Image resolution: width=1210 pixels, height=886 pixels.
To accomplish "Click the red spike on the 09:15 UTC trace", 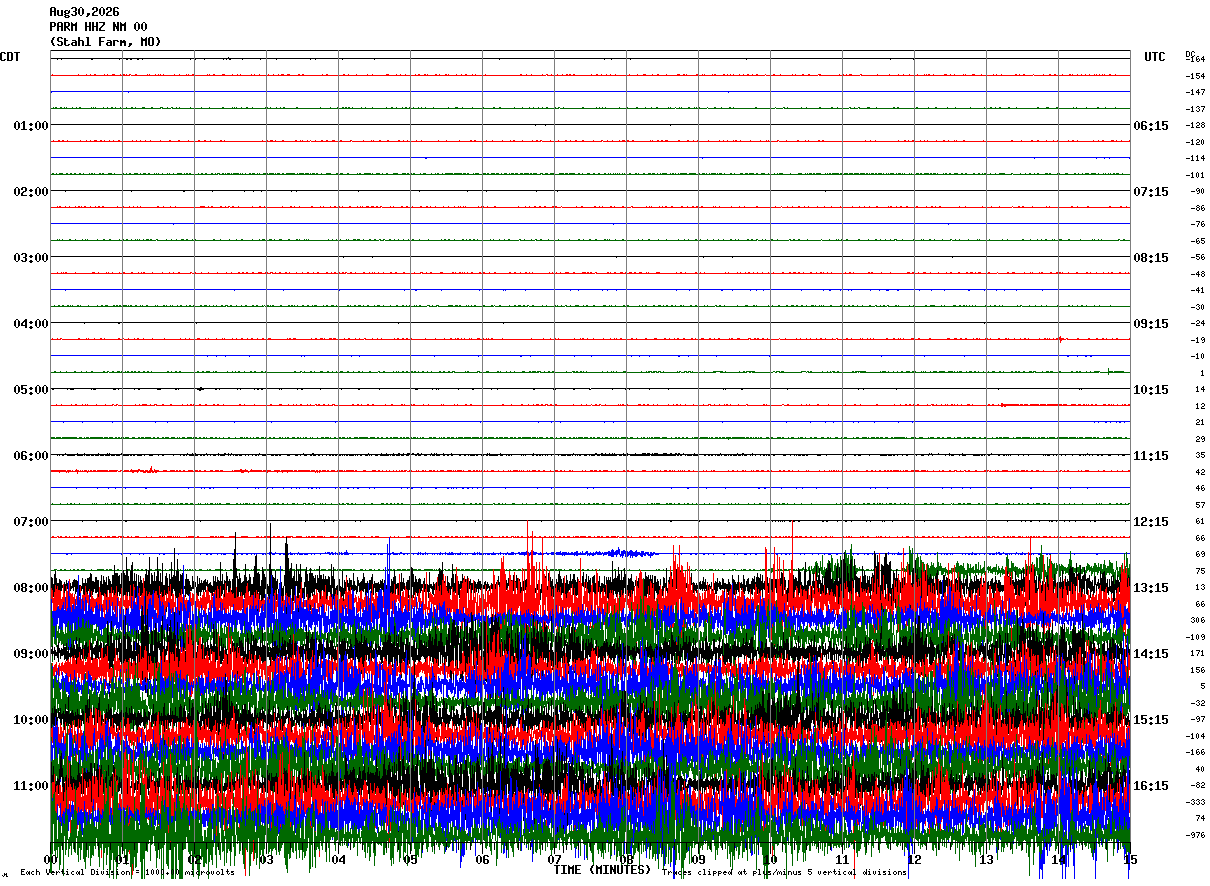I will coord(1060,339).
